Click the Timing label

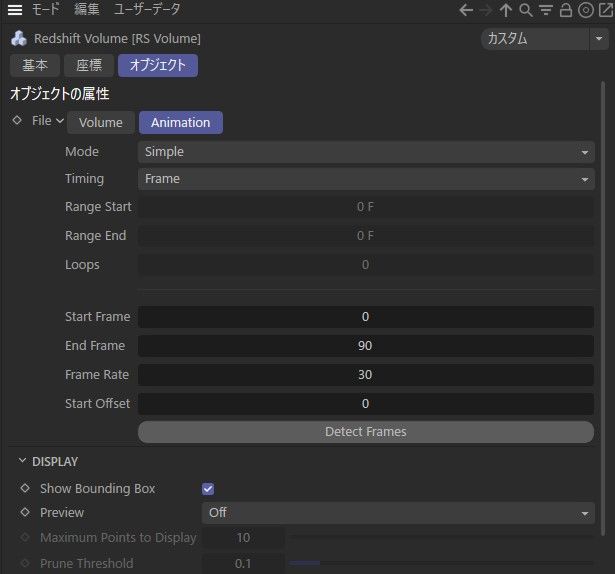tap(84, 179)
